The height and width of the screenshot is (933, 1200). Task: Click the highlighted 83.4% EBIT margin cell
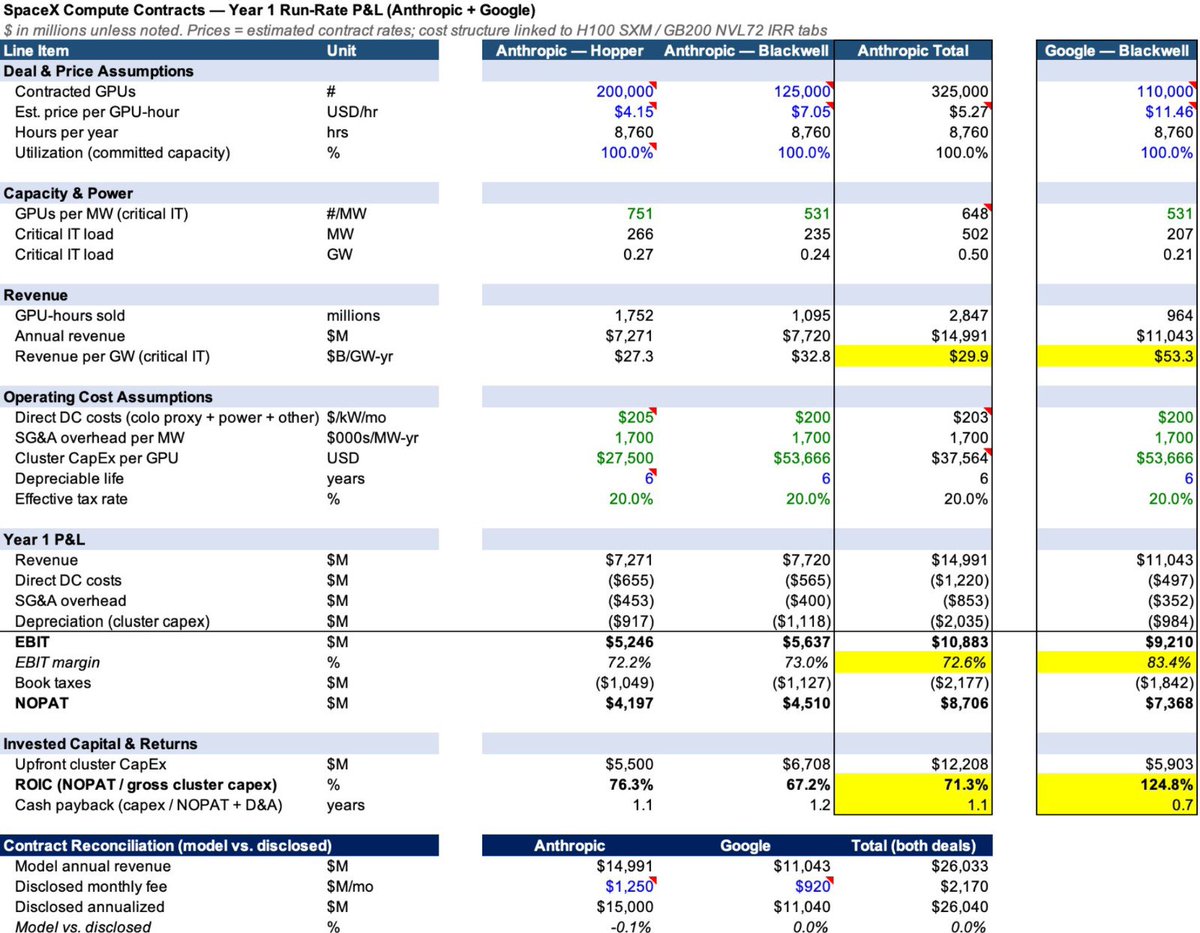(1117, 662)
